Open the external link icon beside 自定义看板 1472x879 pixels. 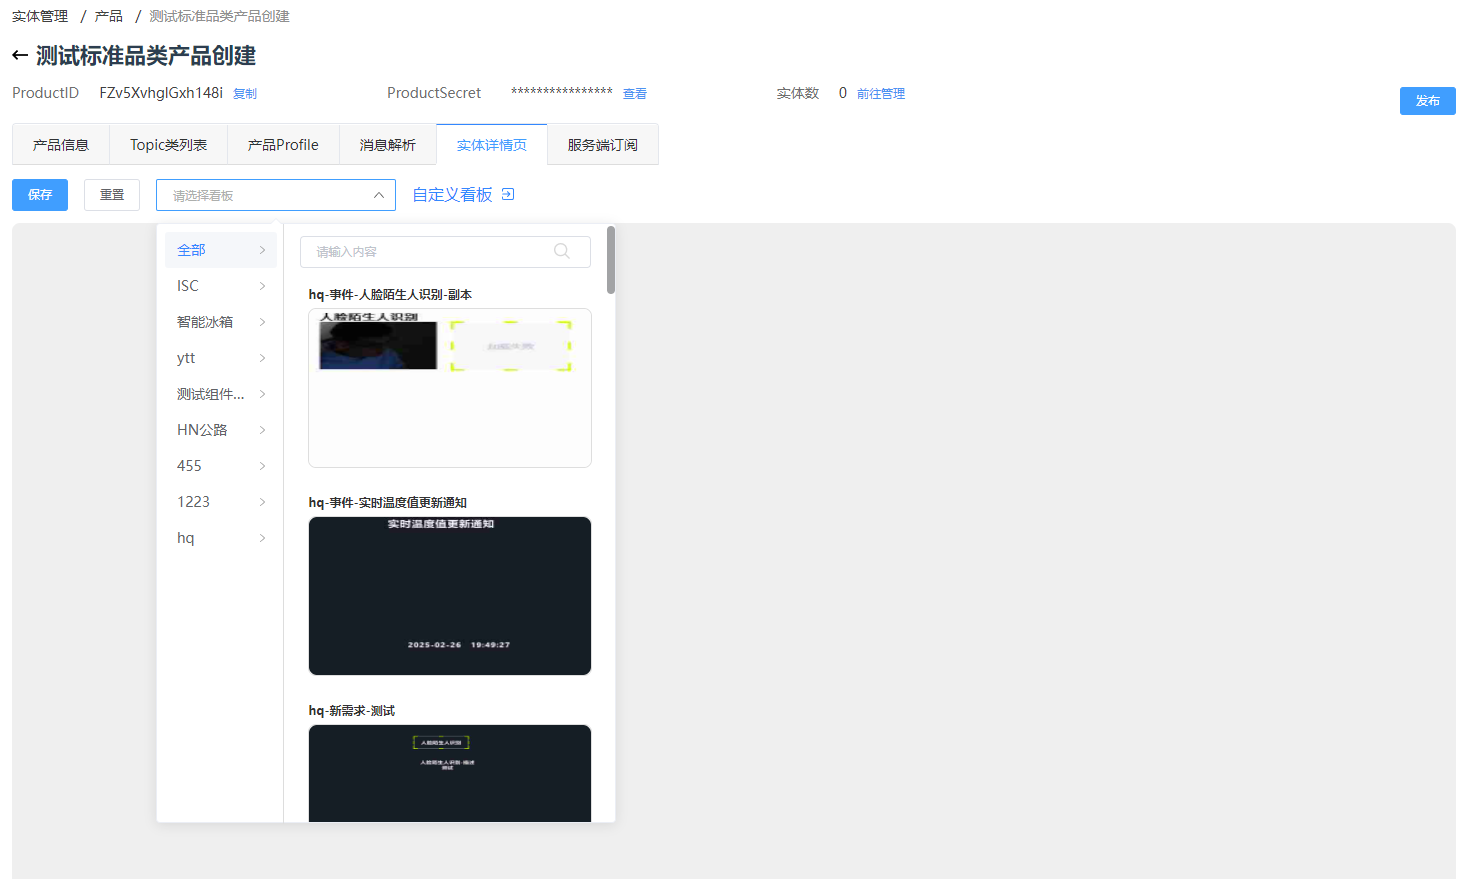[x=508, y=194]
